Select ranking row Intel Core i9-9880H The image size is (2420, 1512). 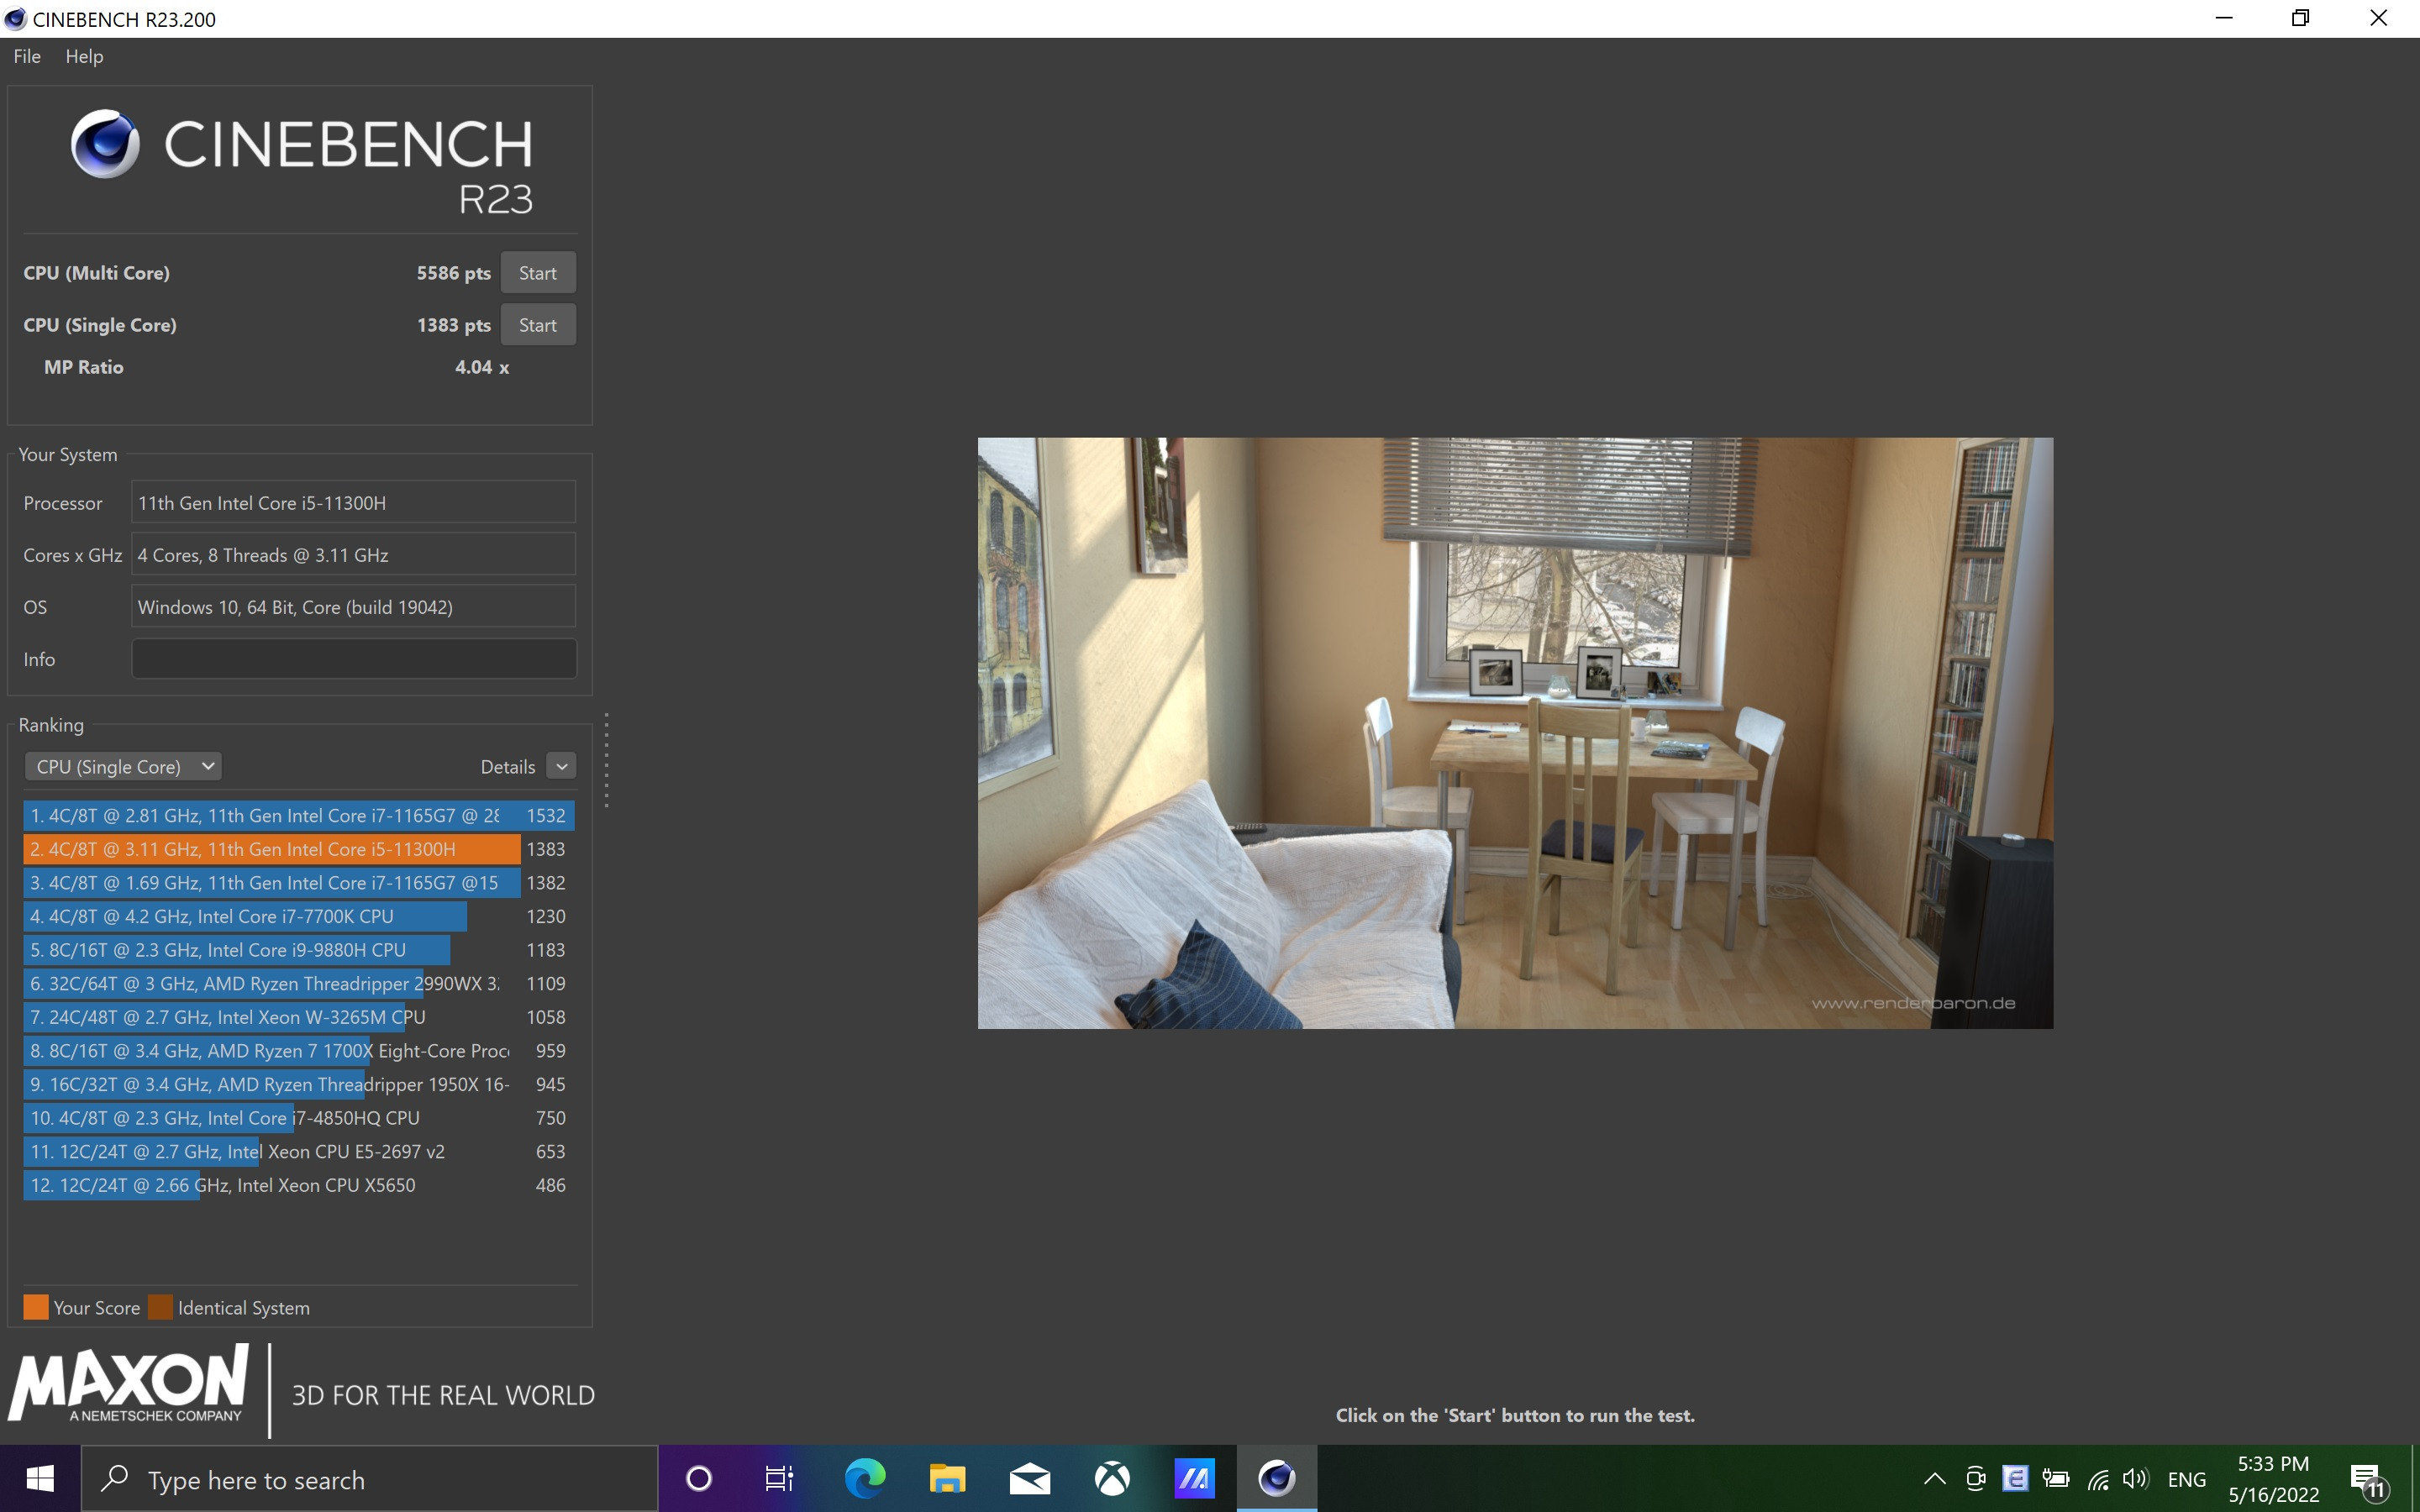point(299,950)
